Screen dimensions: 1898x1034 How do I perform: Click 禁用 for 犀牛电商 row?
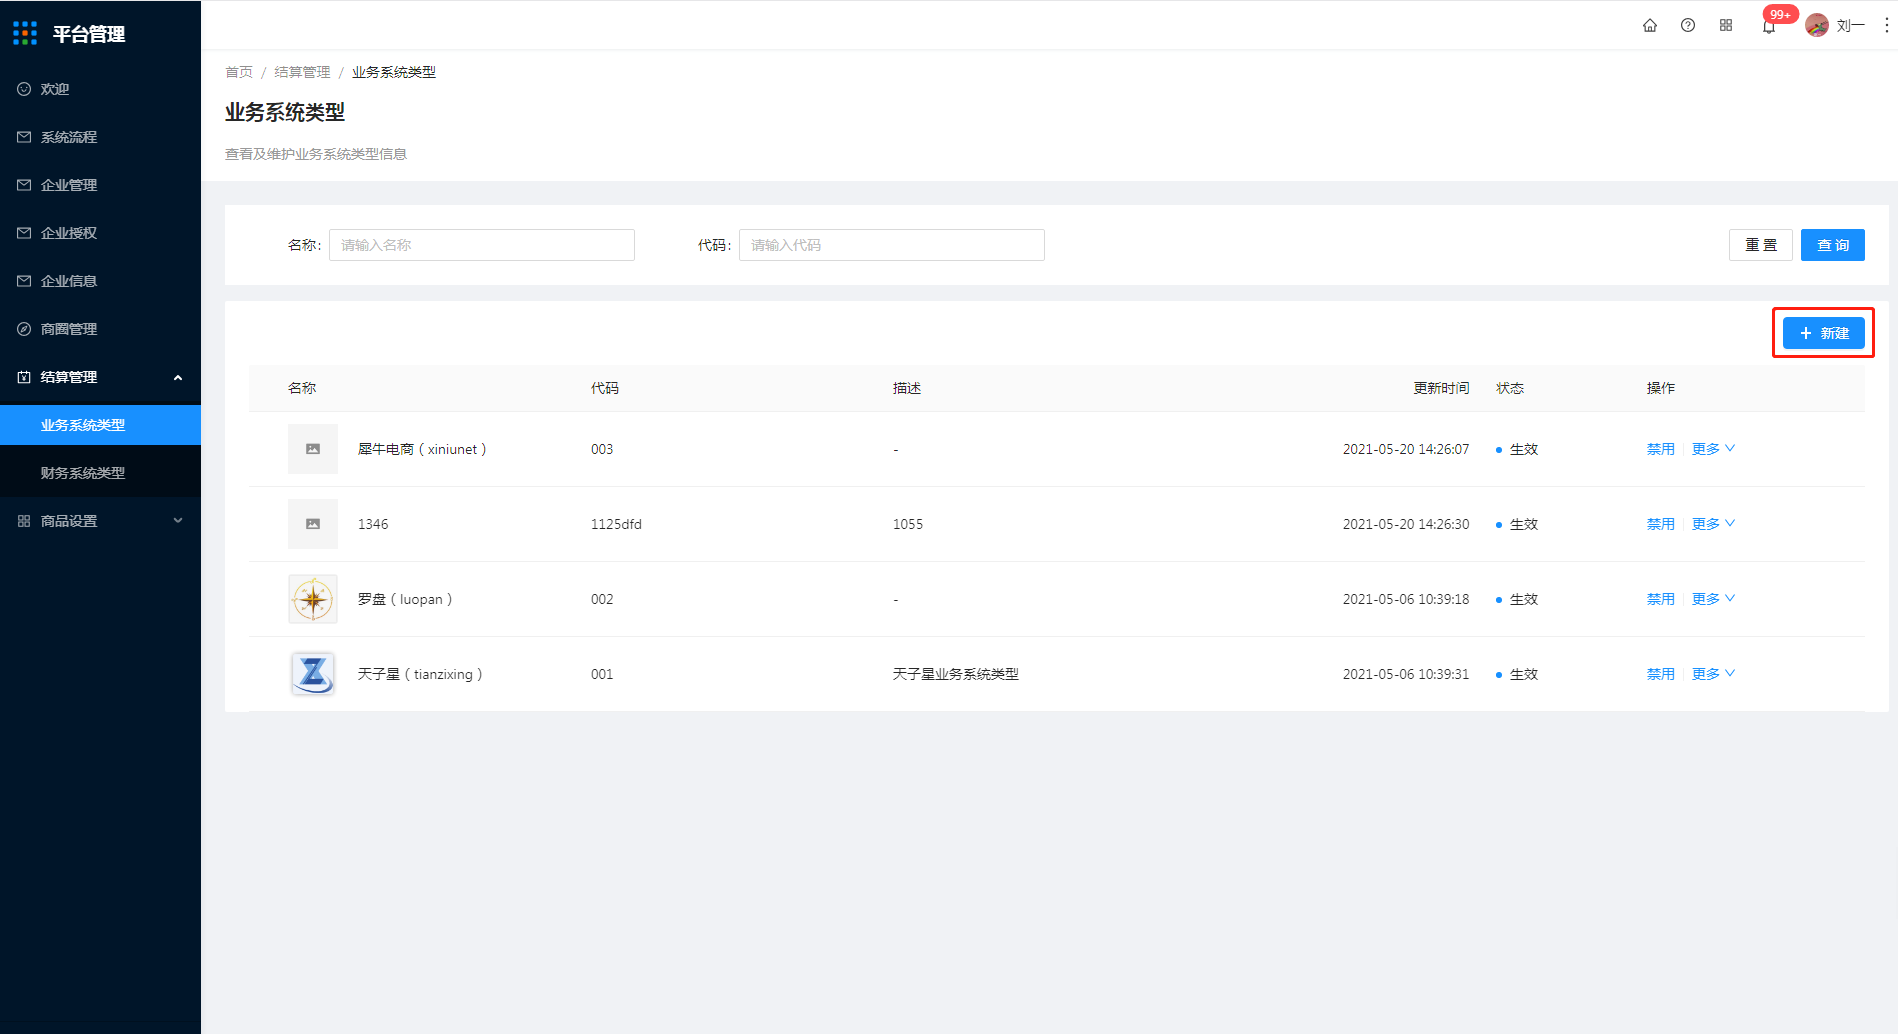click(x=1660, y=449)
